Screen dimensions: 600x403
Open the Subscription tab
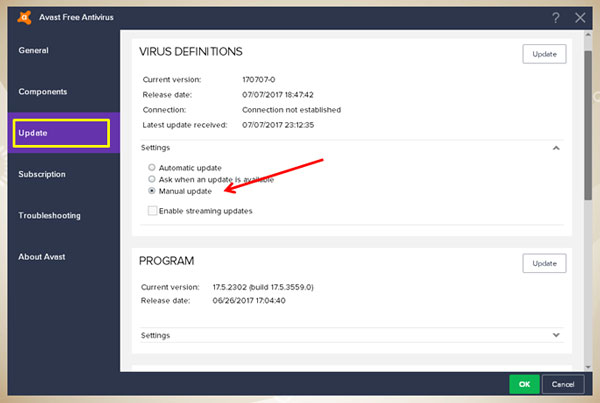64,175
